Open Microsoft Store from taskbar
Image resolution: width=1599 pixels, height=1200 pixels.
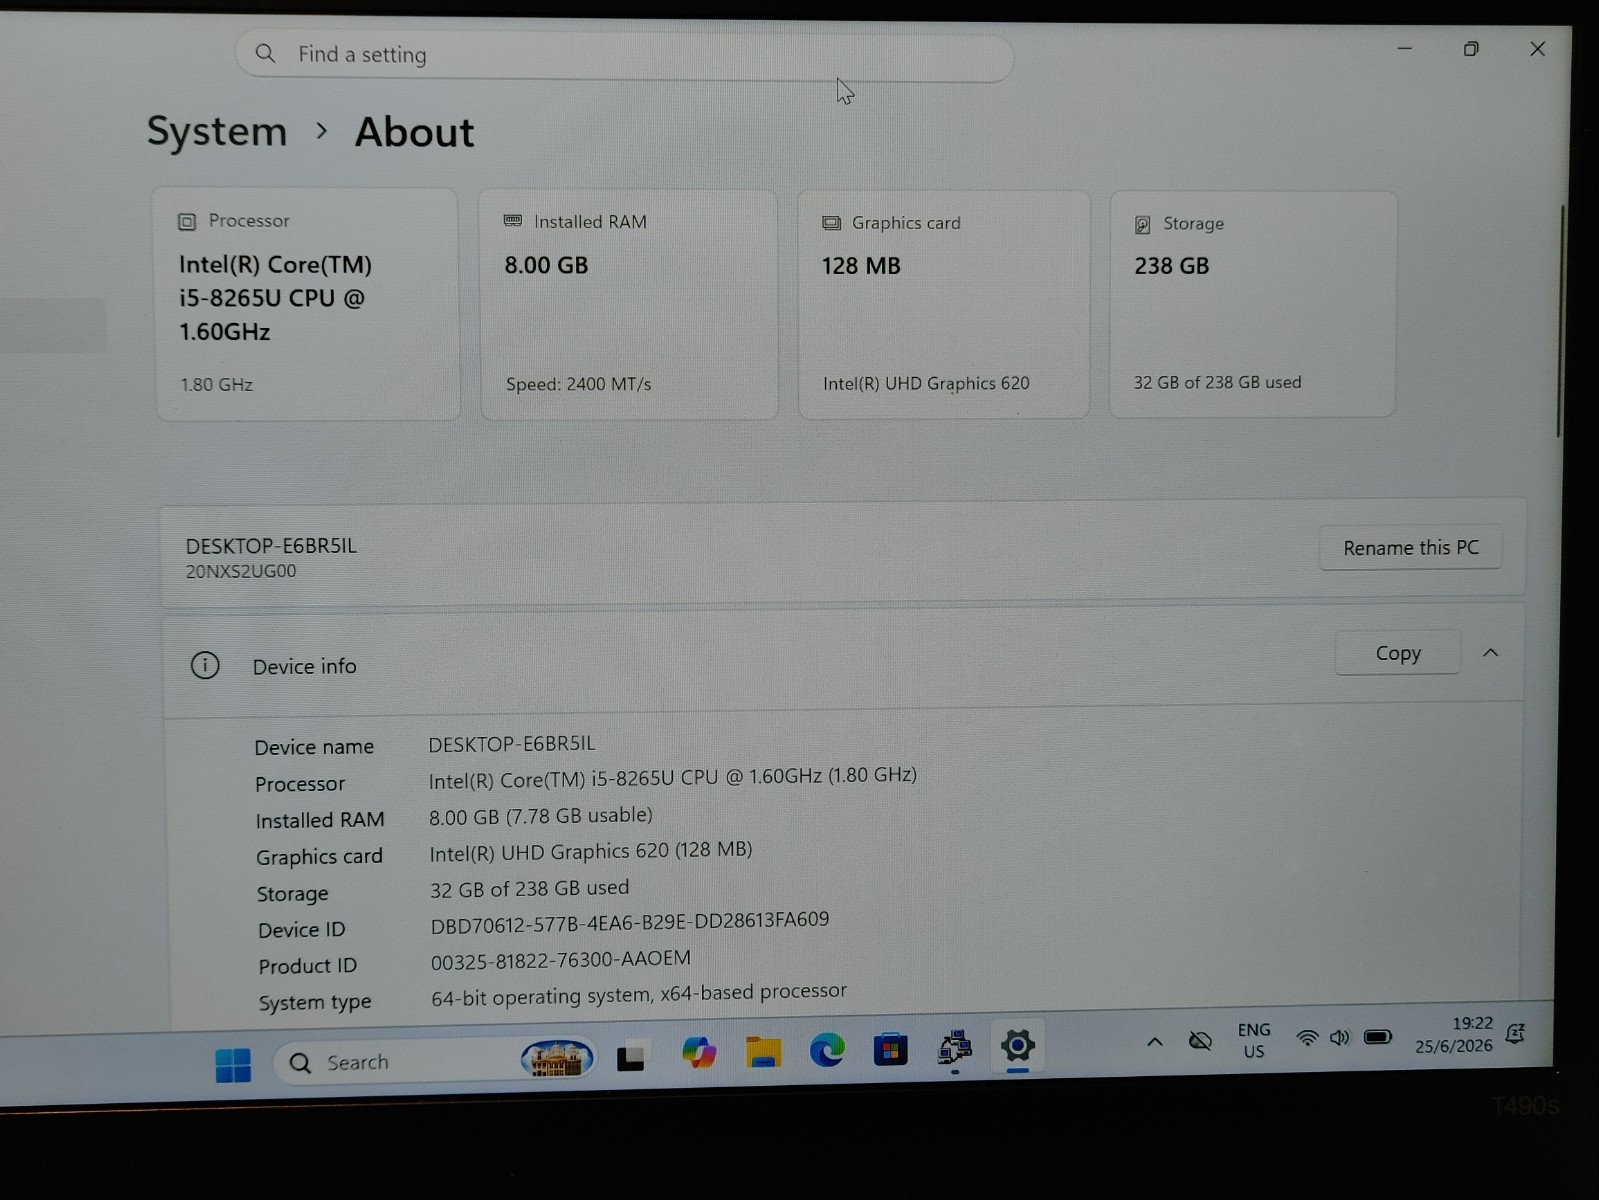(890, 1049)
